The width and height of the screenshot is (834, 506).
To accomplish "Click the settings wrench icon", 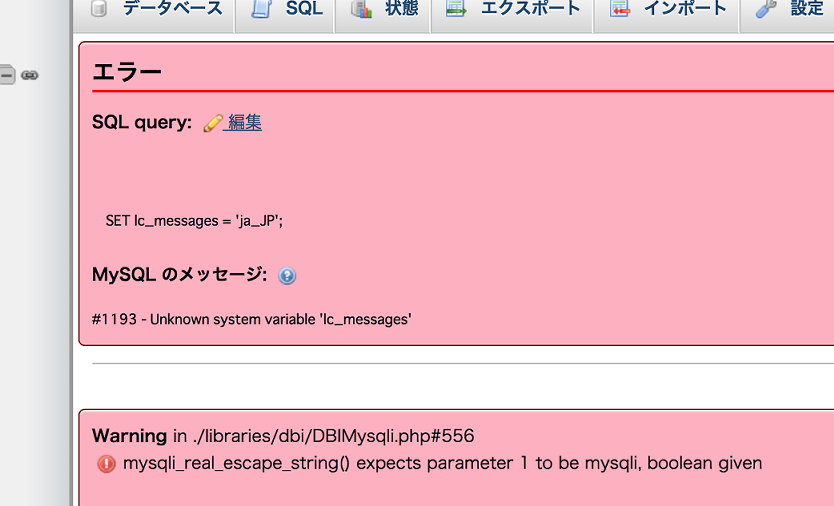I will point(766,9).
